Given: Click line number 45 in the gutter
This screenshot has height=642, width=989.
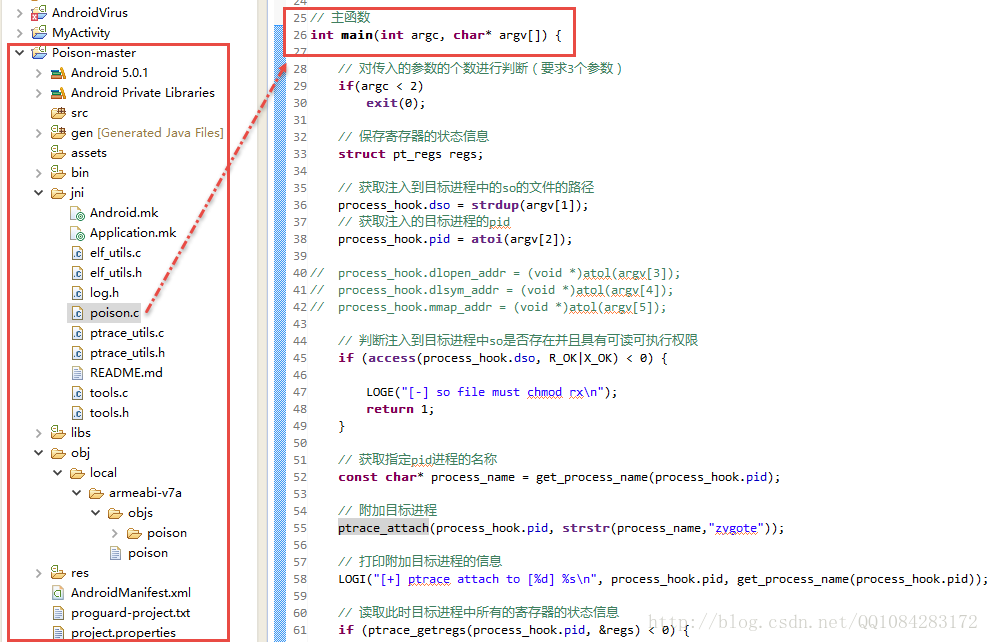Looking at the screenshot, I should coord(300,358).
